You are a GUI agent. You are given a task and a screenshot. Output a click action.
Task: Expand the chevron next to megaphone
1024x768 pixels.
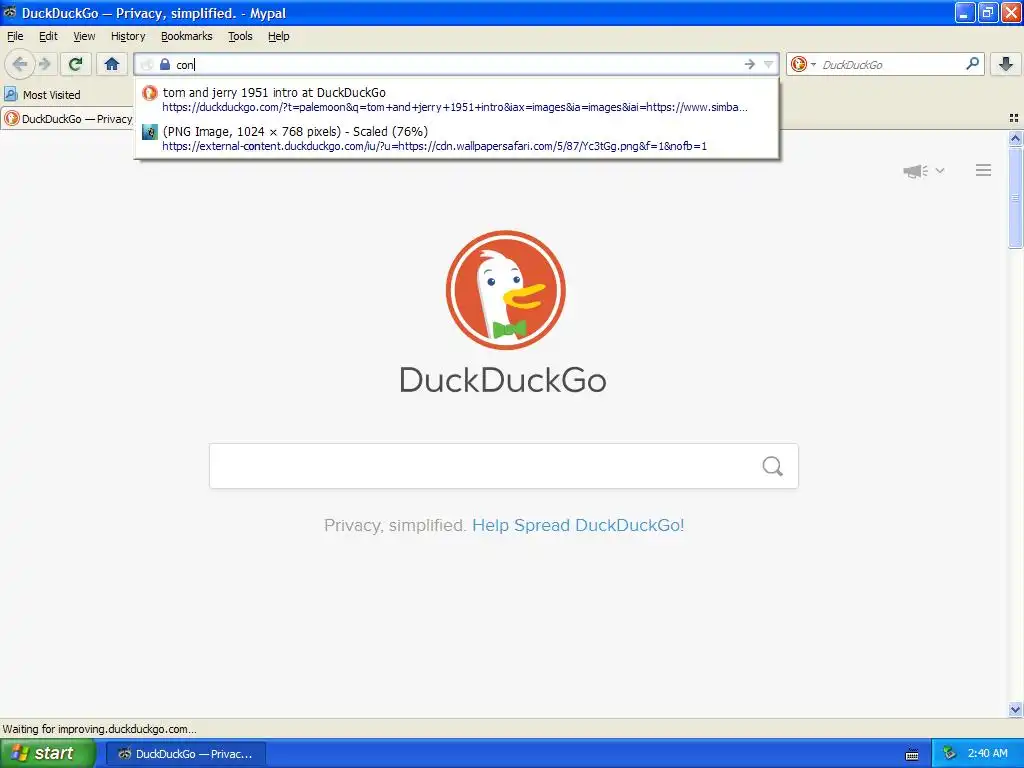click(x=940, y=170)
